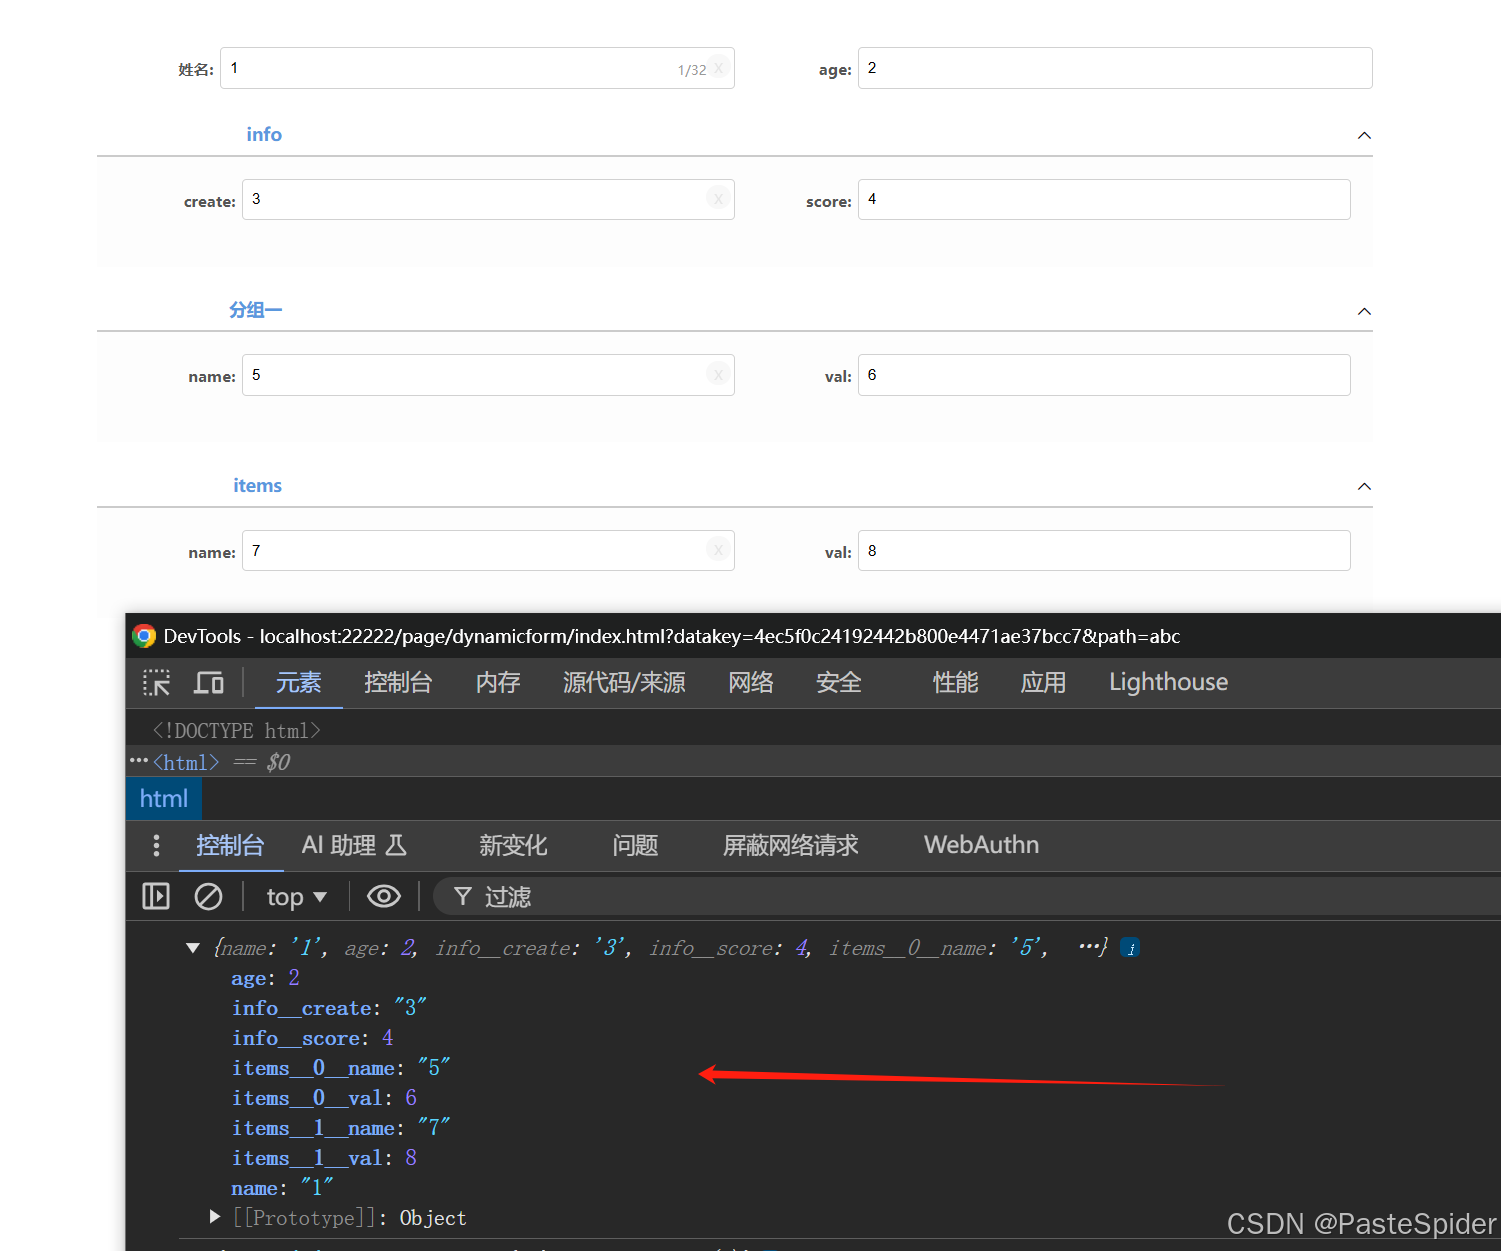Viewport: 1501px width, 1251px height.
Task: Select the <html> node in DOM tree
Action: (x=186, y=762)
